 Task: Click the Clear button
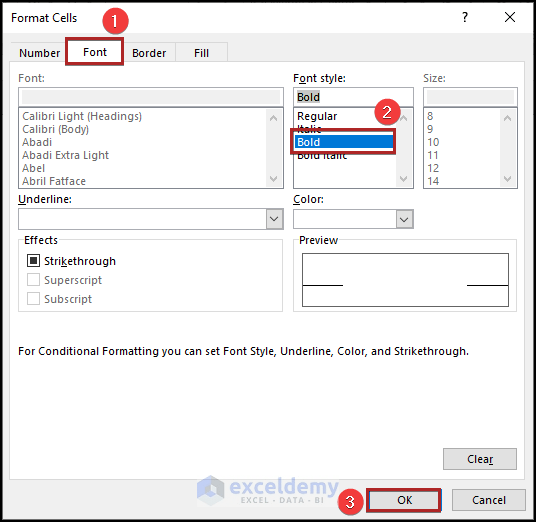point(480,459)
